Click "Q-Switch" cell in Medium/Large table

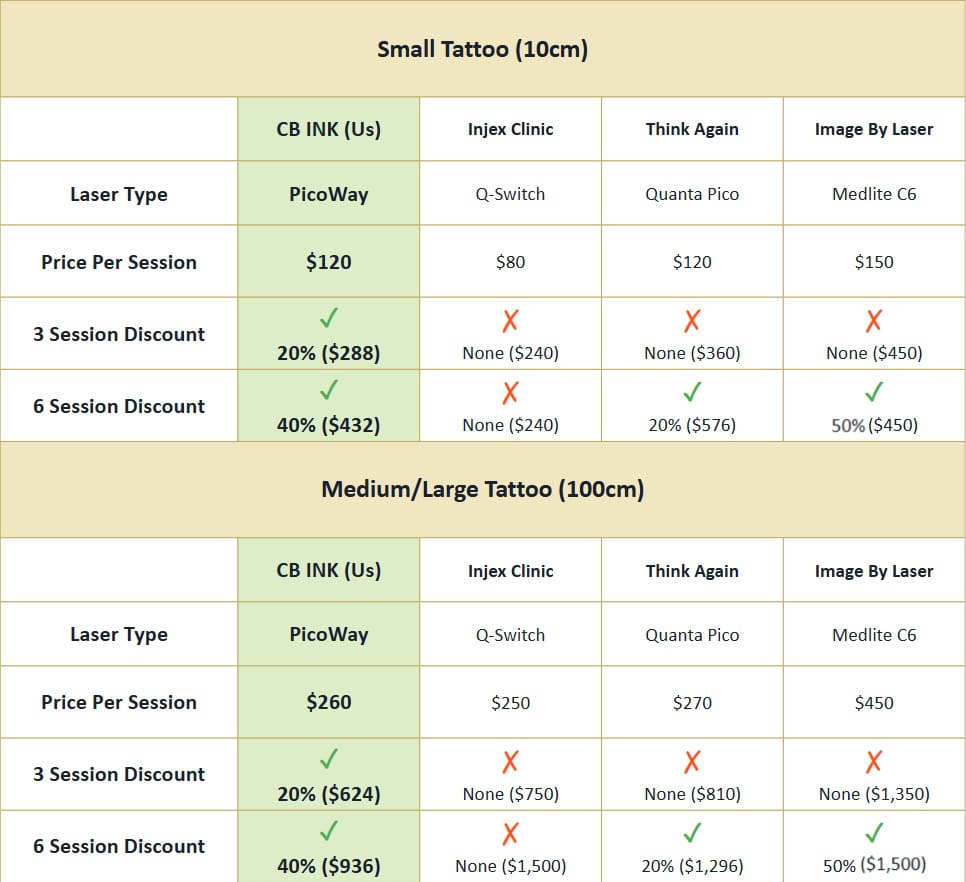[x=511, y=635]
